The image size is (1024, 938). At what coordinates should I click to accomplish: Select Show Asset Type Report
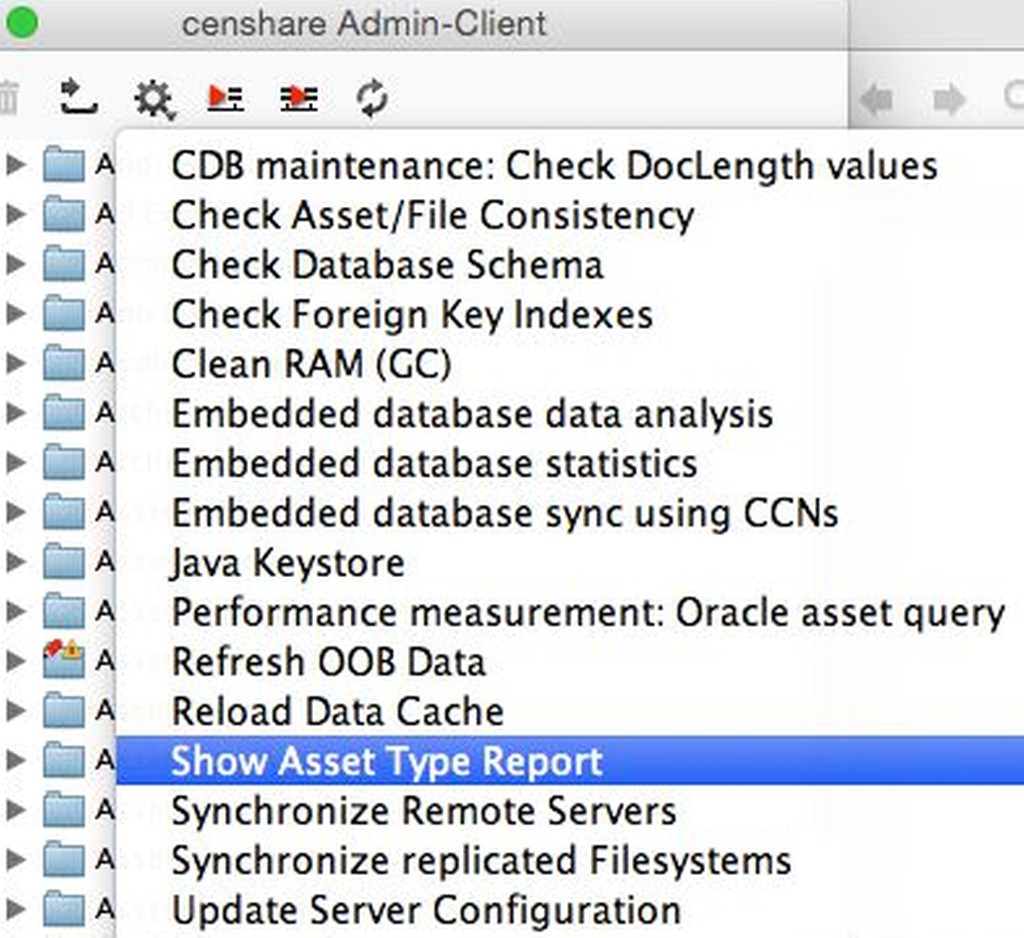tap(387, 761)
